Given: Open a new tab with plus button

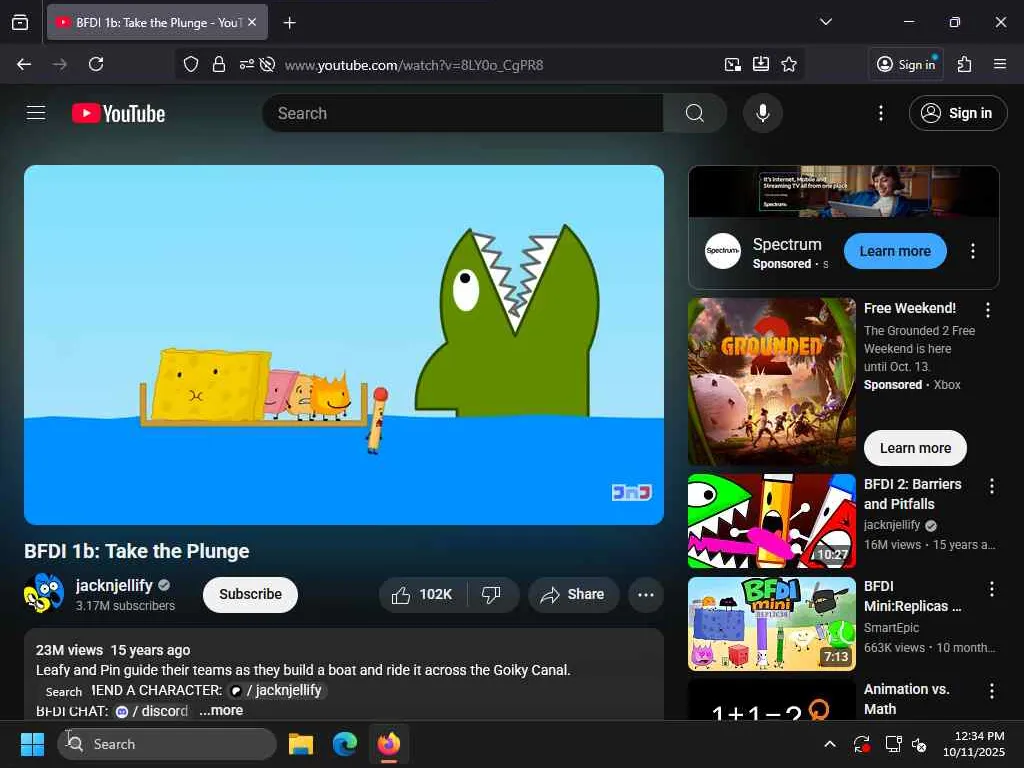Looking at the screenshot, I should (x=289, y=23).
